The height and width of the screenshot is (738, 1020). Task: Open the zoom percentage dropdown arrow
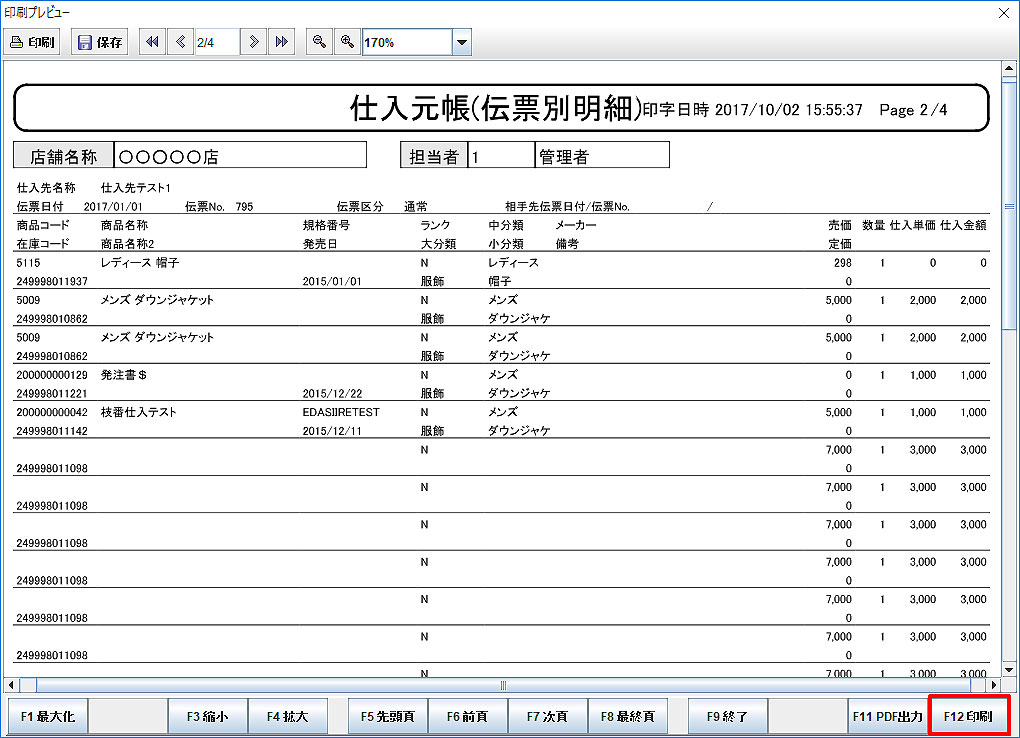pos(462,42)
